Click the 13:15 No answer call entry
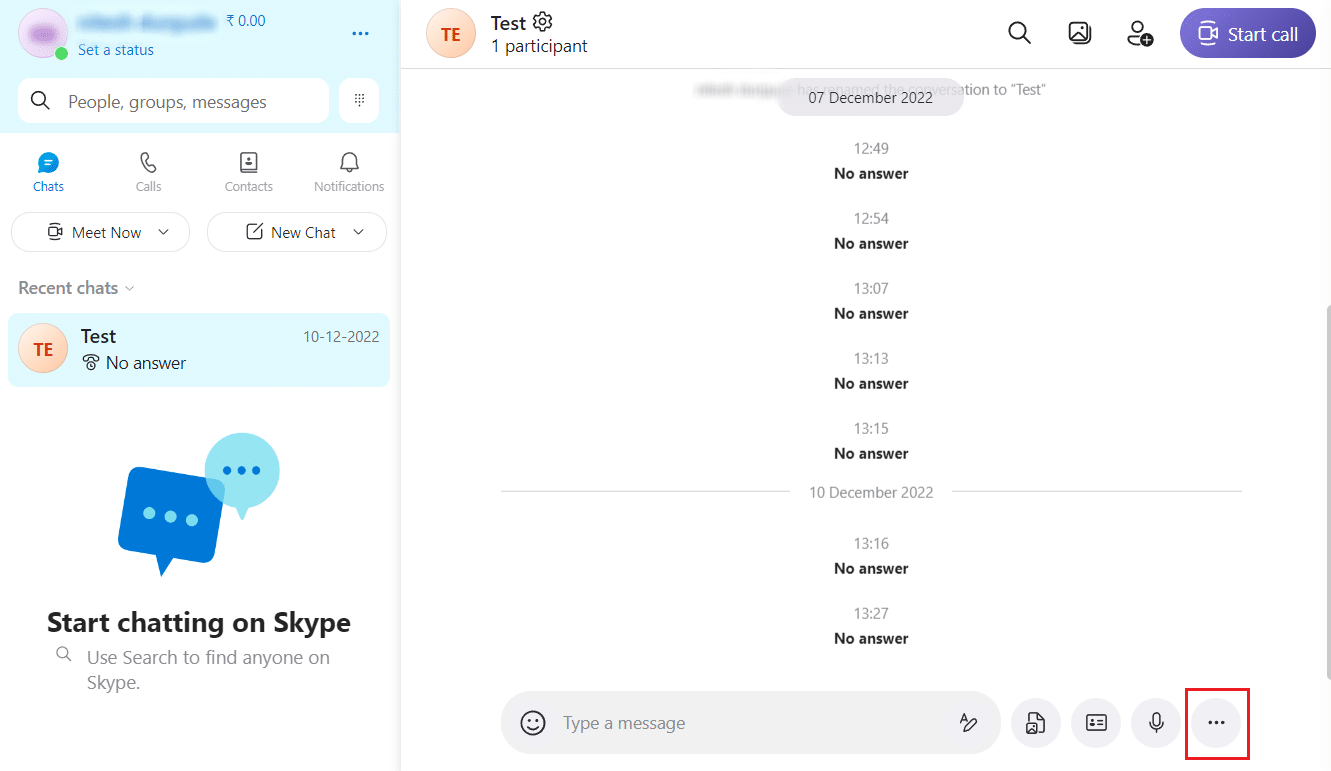Viewport: 1331px width, 771px height. [871, 441]
